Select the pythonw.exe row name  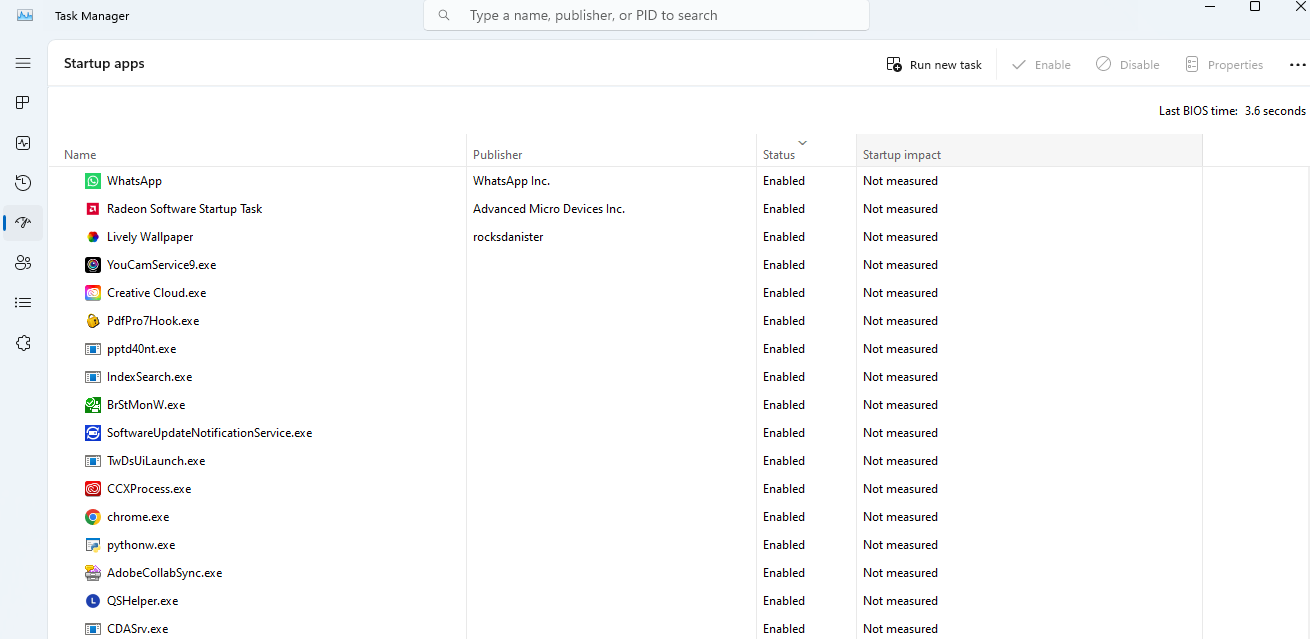coord(141,545)
